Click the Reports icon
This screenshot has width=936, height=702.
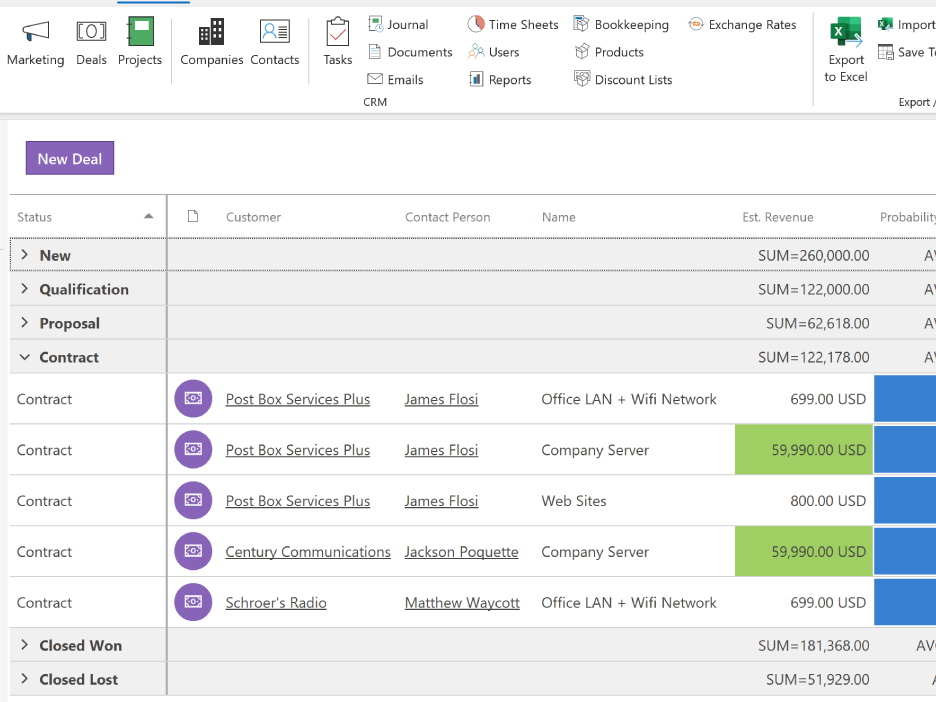coord(476,79)
